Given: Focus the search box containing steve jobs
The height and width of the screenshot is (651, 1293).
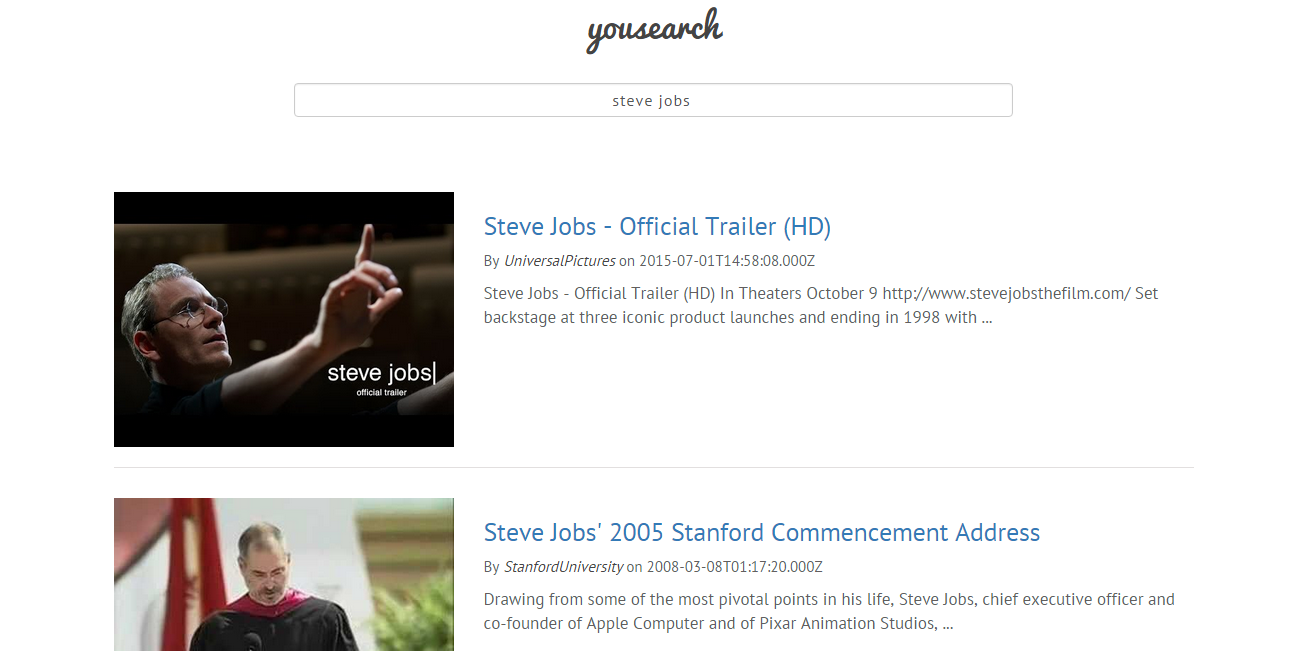Looking at the screenshot, I should coord(653,100).
